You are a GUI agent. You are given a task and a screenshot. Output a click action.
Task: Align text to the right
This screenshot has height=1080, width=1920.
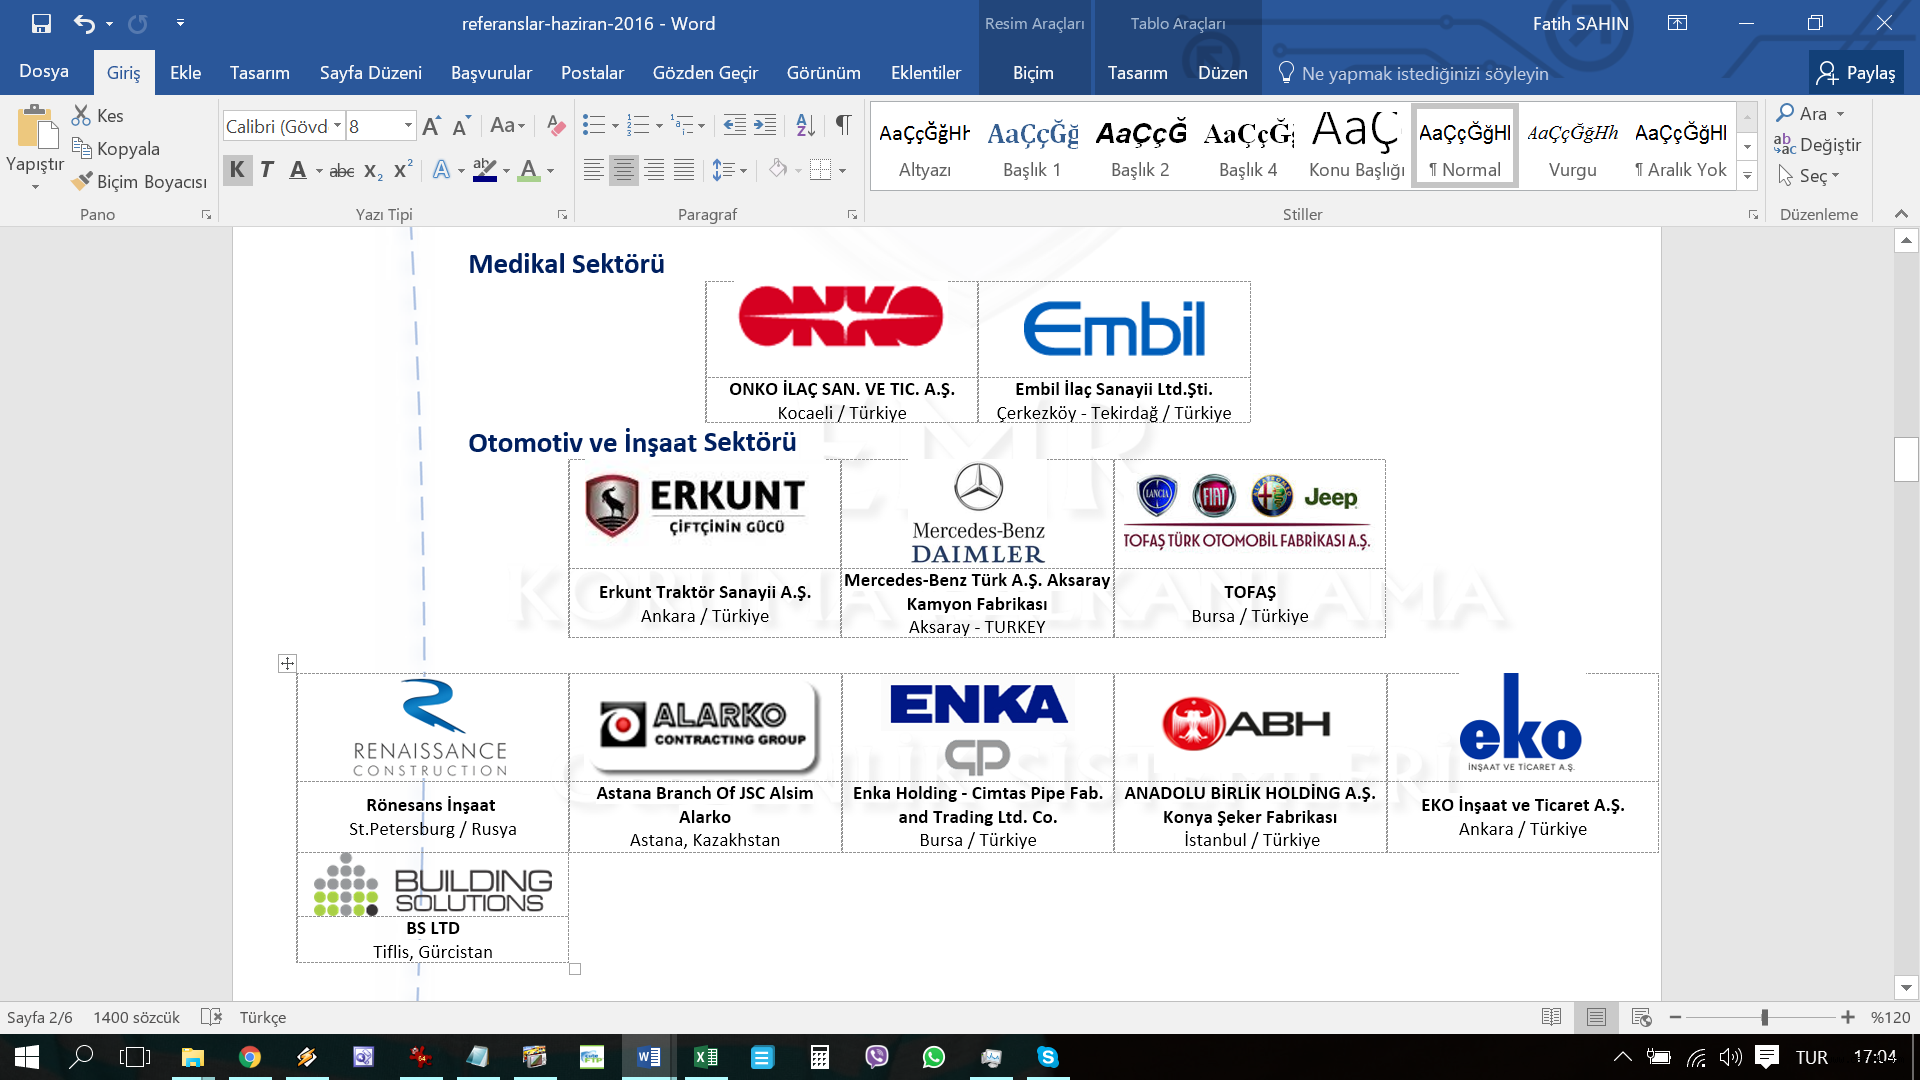[x=654, y=171]
